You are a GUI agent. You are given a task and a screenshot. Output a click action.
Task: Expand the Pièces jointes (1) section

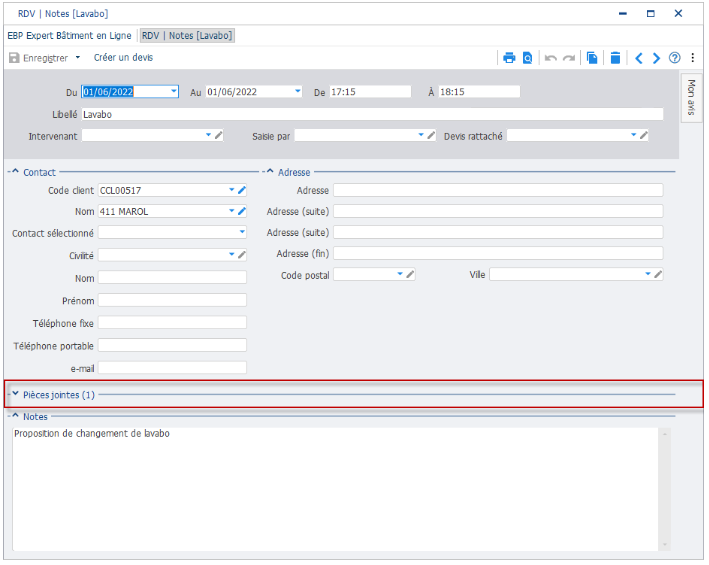coord(15,394)
